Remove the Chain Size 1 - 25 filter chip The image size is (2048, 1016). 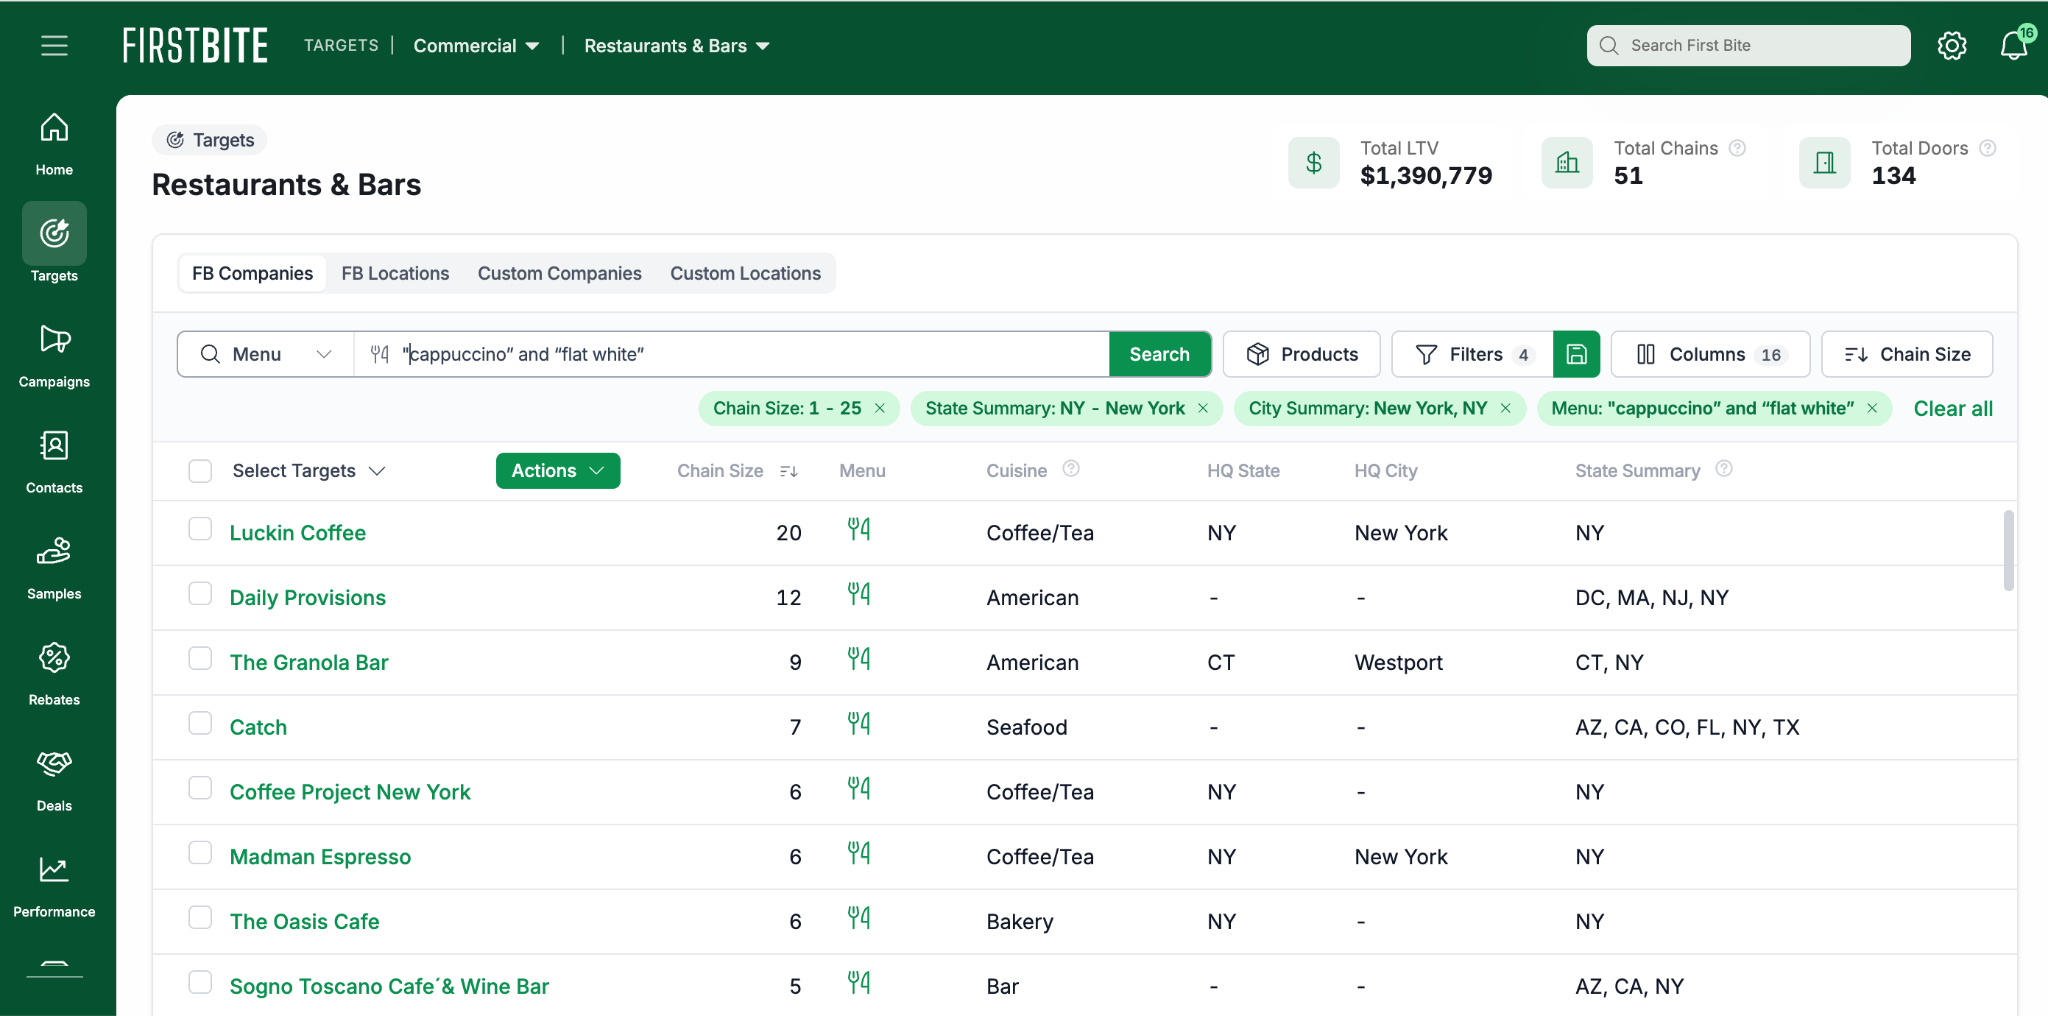coord(880,408)
